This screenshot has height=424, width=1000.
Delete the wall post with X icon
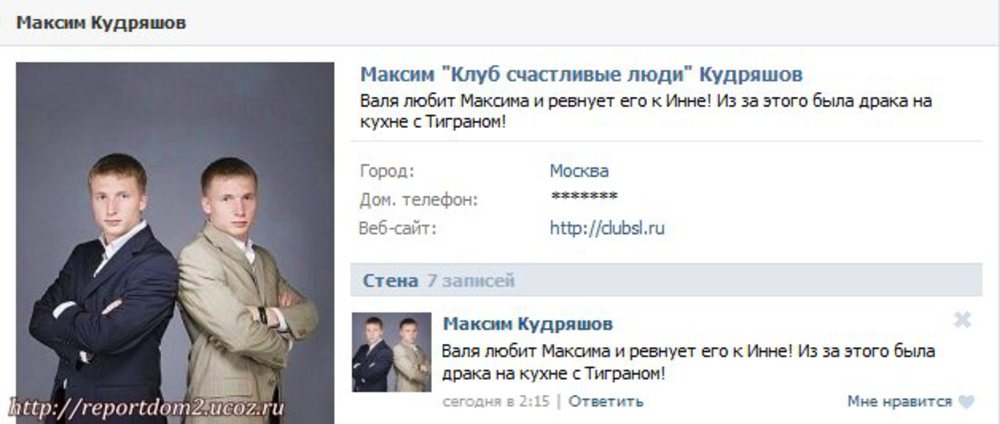[962, 320]
